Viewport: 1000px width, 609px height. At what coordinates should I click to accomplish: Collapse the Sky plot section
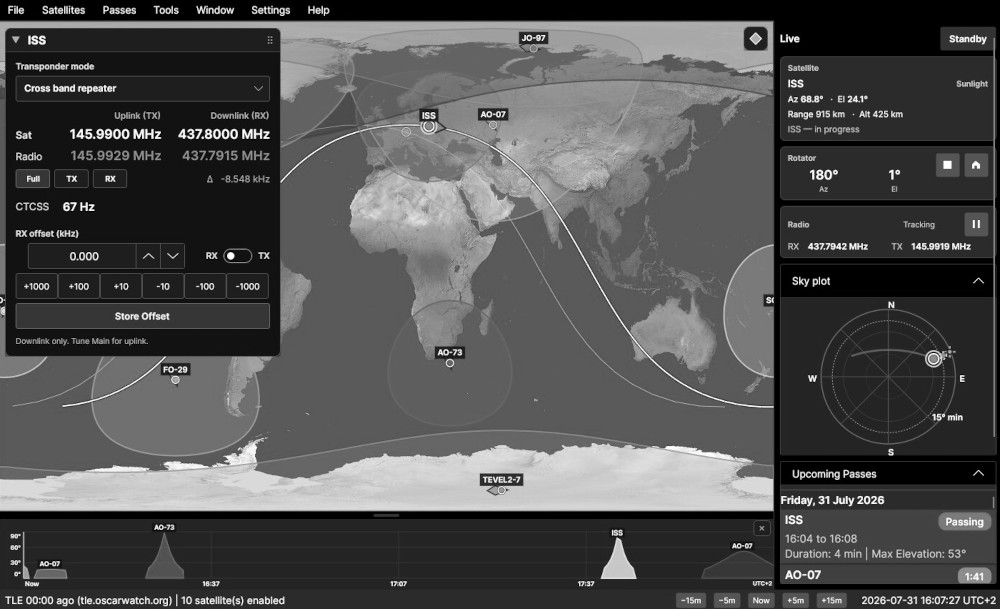point(978,281)
